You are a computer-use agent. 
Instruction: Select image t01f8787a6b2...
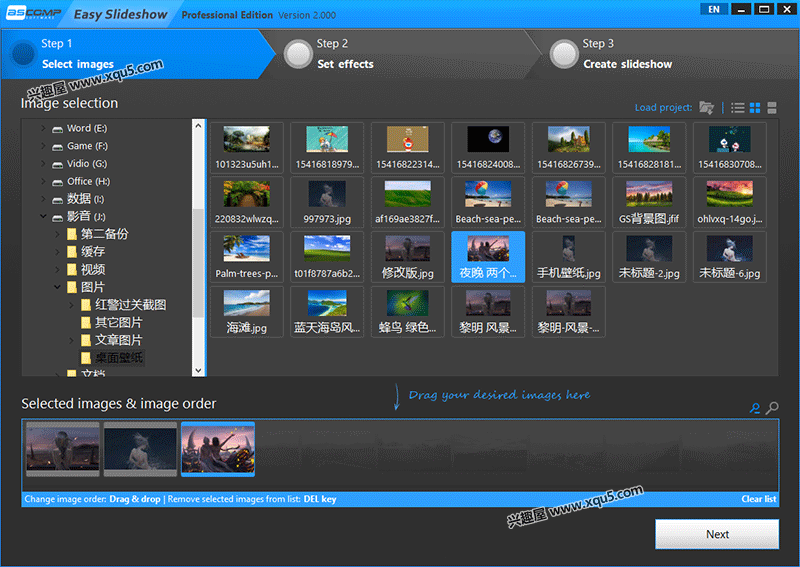click(x=327, y=257)
